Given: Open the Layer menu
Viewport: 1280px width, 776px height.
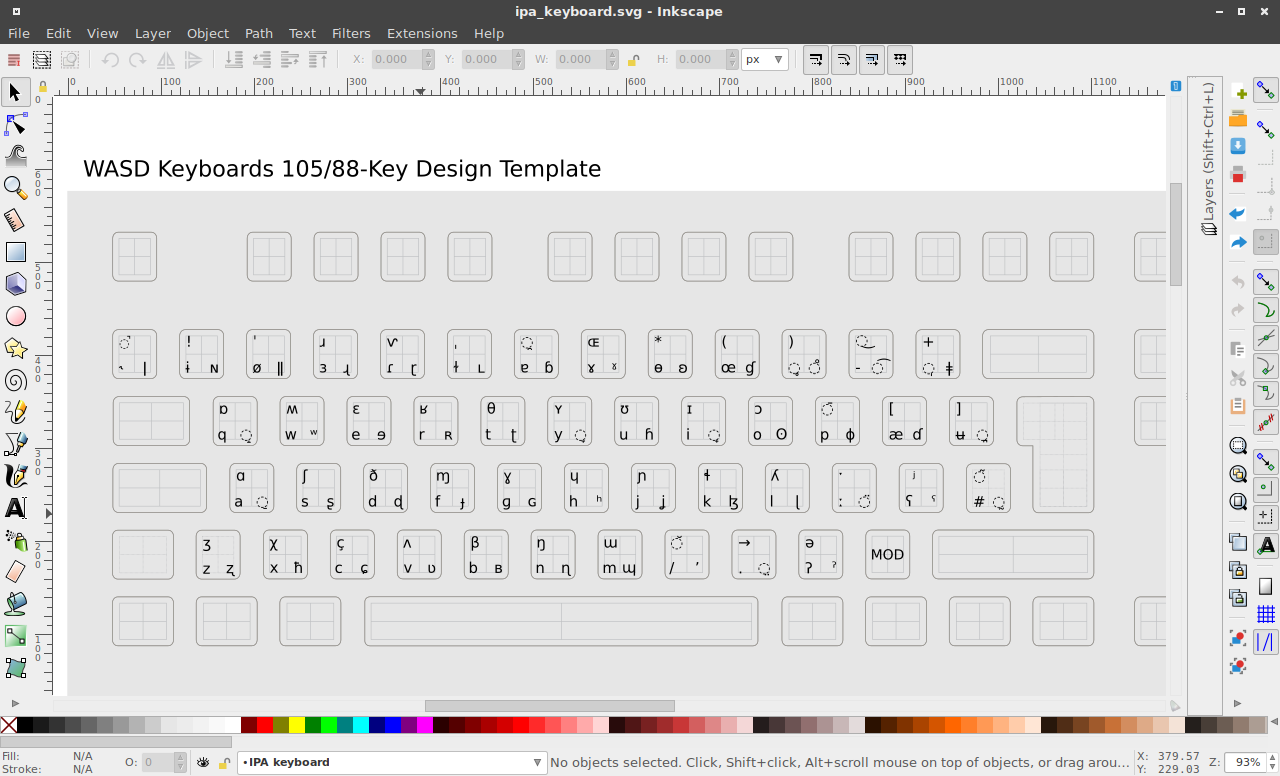Looking at the screenshot, I should point(153,33).
